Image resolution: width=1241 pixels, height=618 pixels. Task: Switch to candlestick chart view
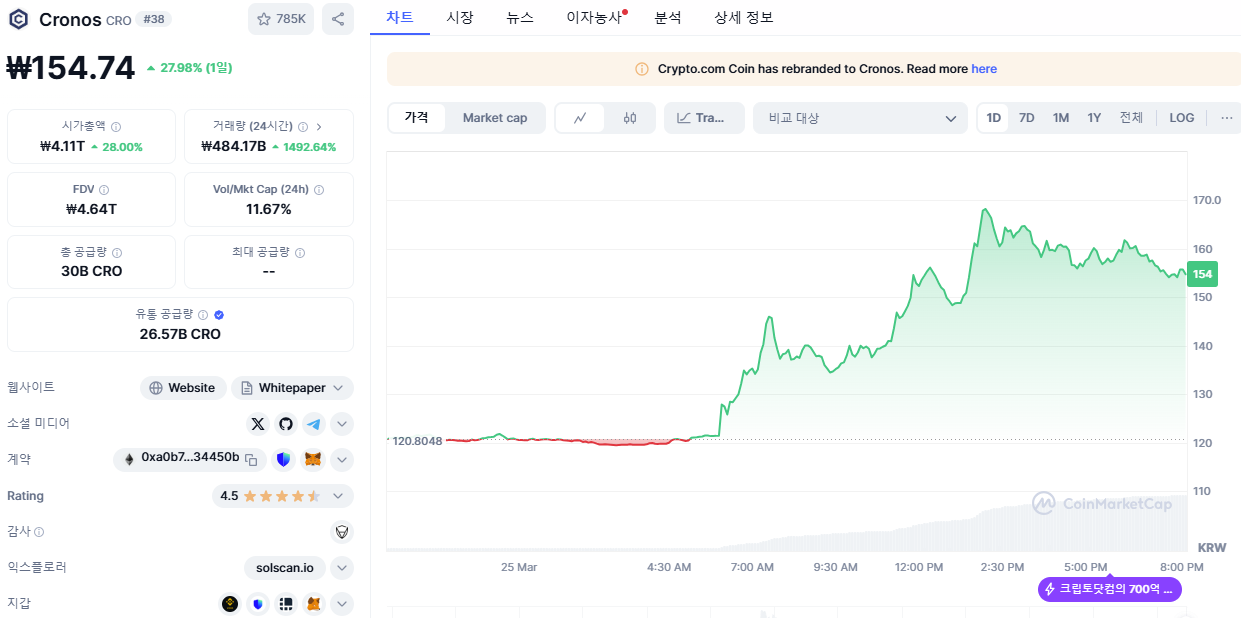click(630, 118)
